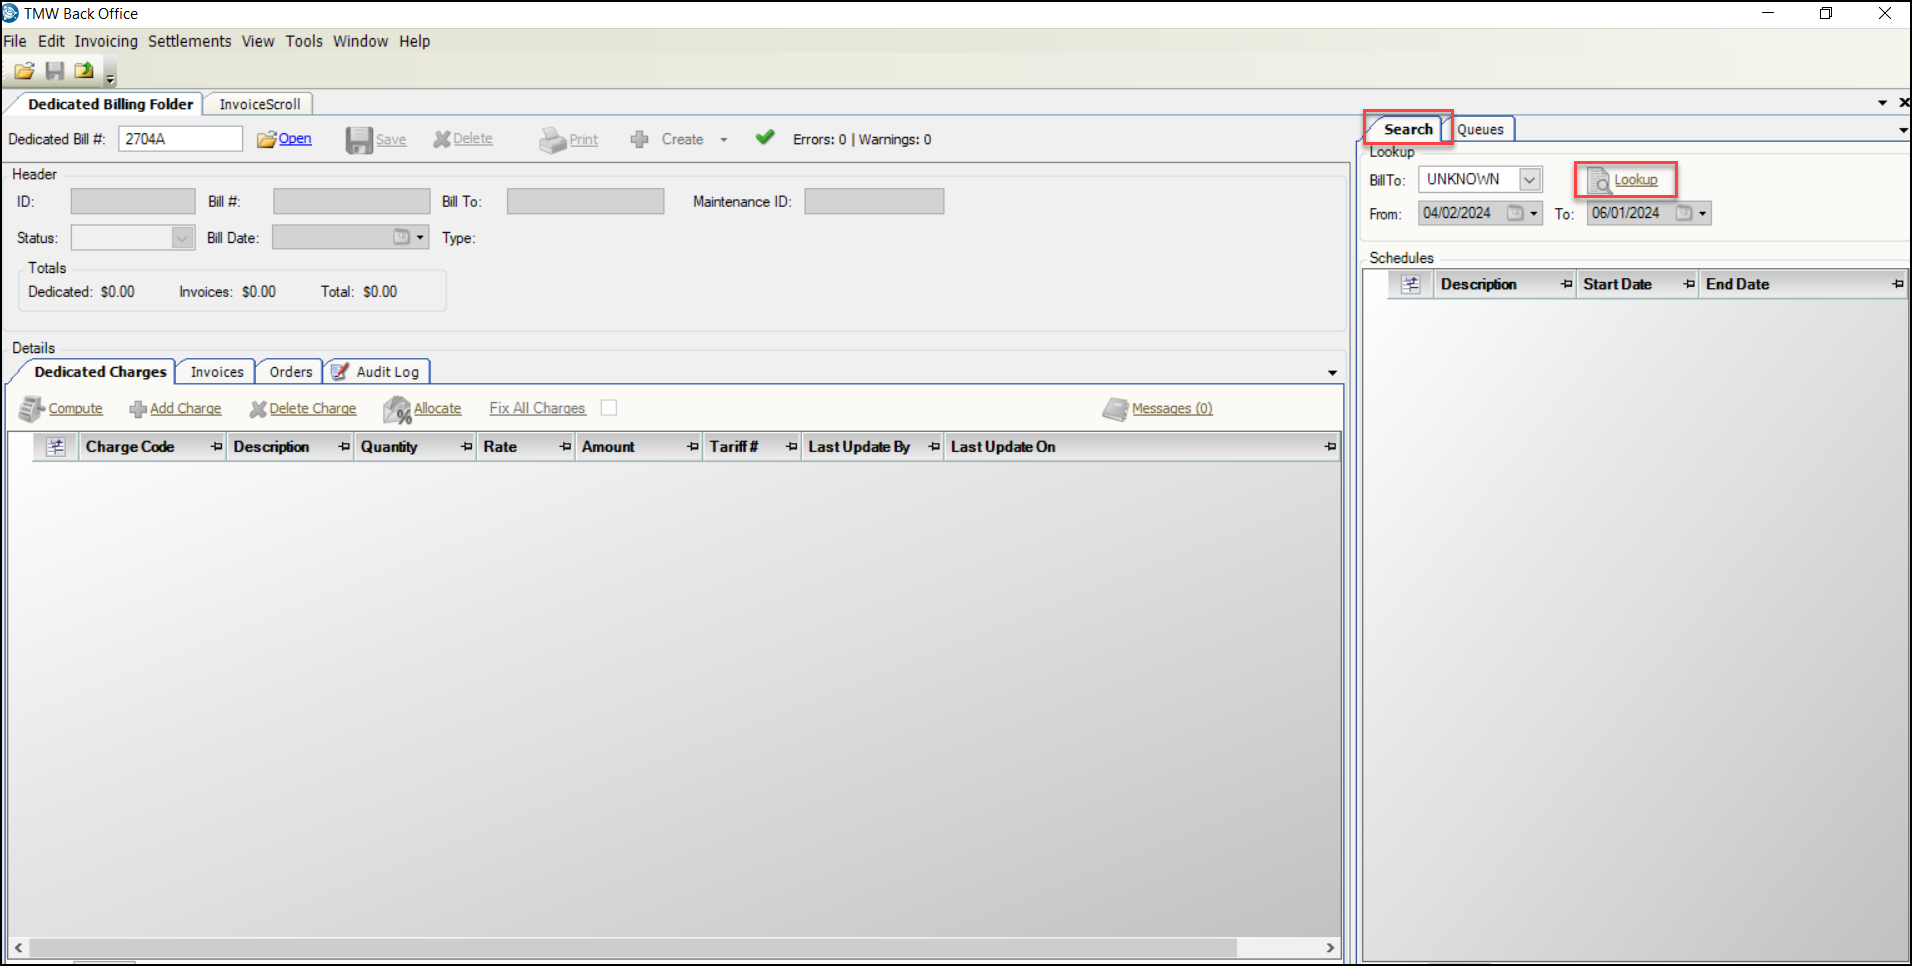This screenshot has height=966, width=1912.
Task: Open the Tools menu
Action: click(x=304, y=41)
